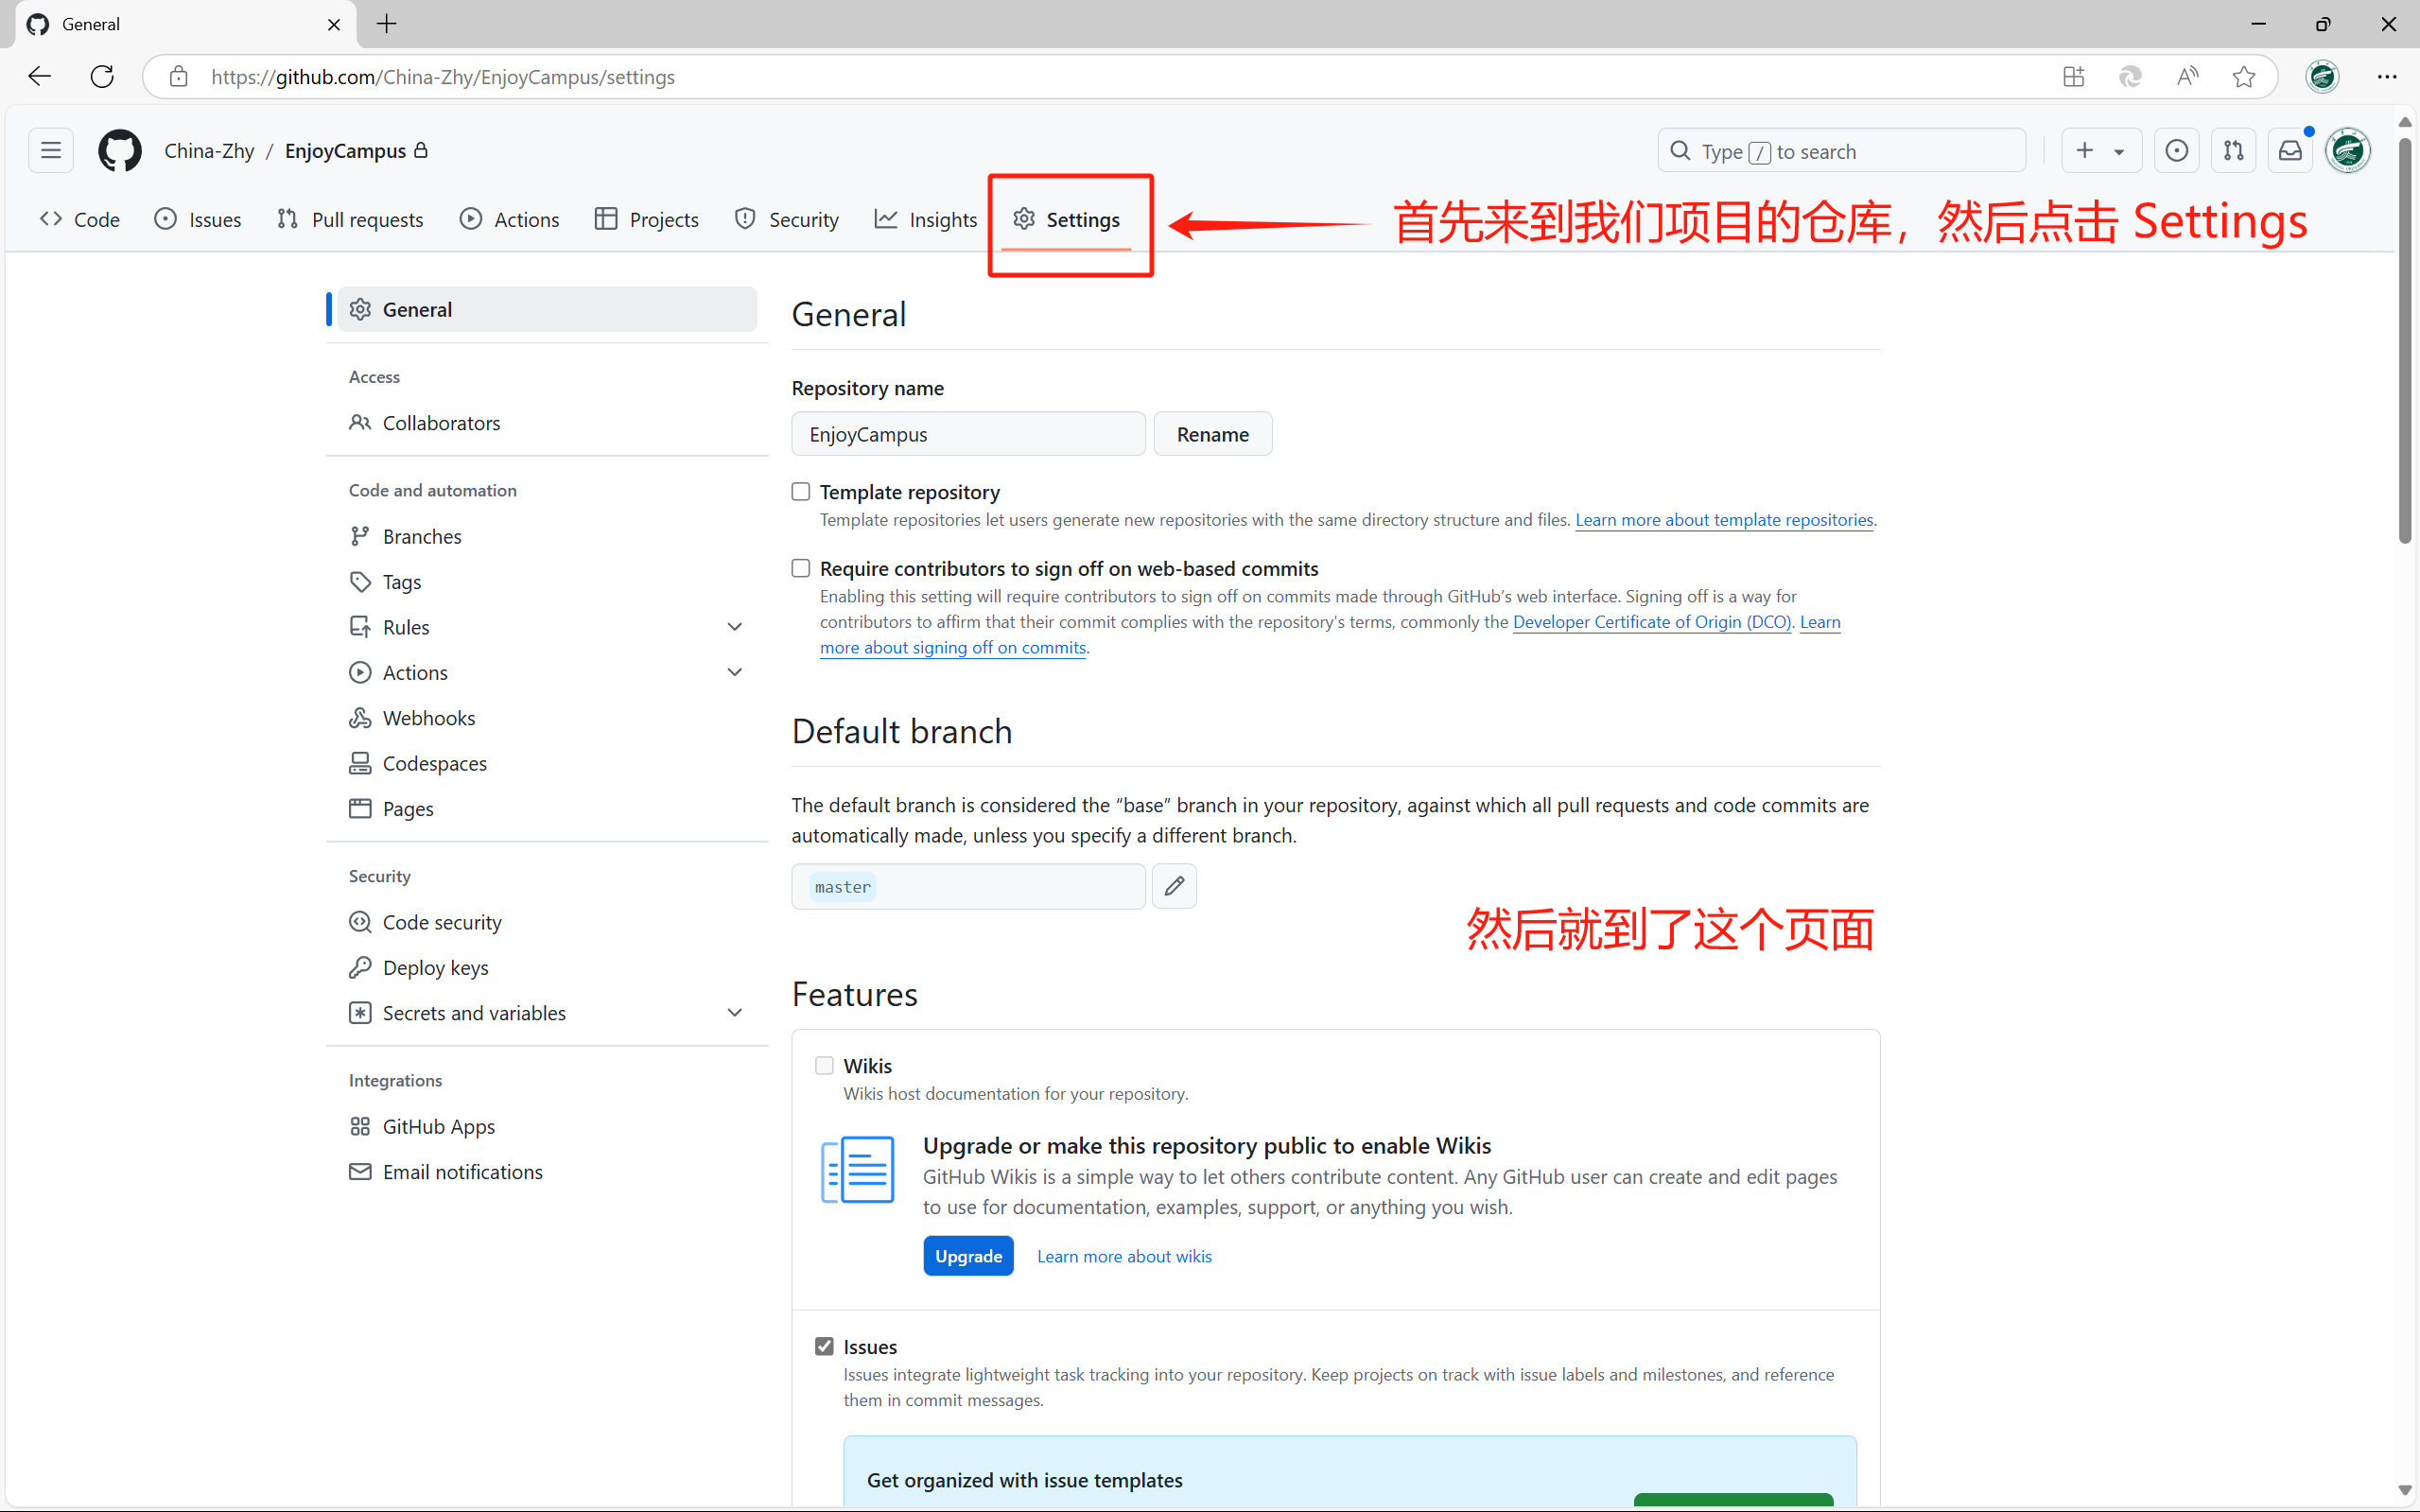Open the Settings repository tab
Screen dimensions: 2420x1512
point(1066,219)
